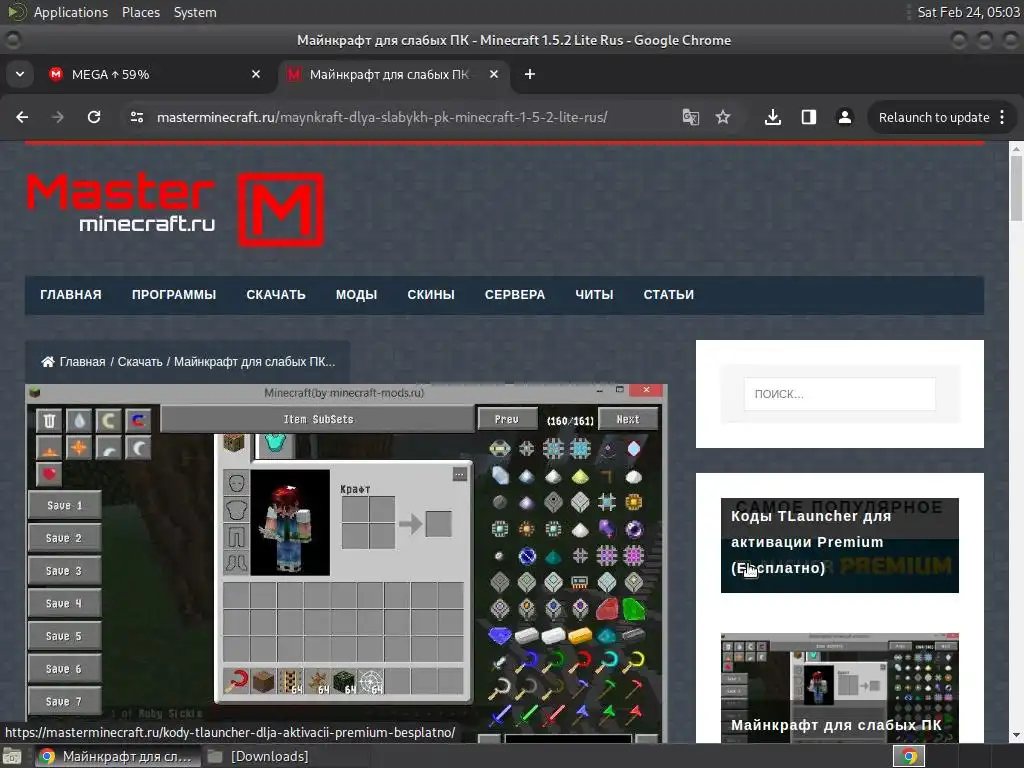The width and height of the screenshot is (1024, 768).
Task: Open the МОДЫ menu item
Action: 357,295
